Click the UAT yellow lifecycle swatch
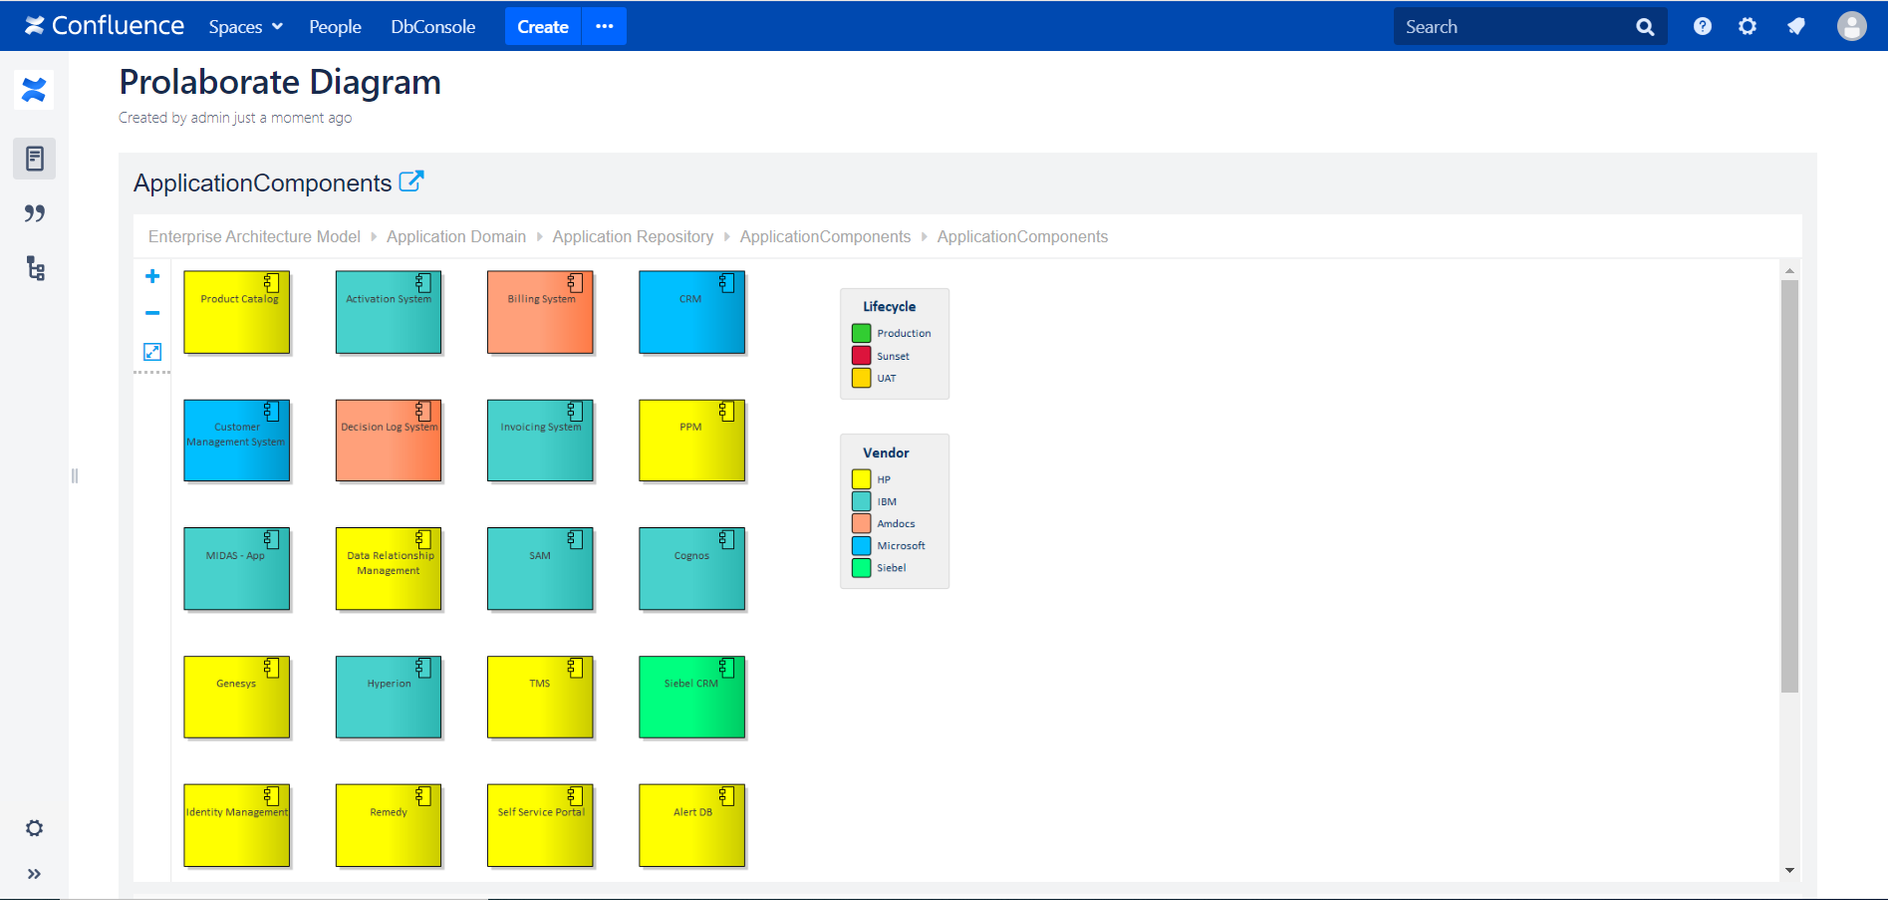The width and height of the screenshot is (1888, 900). (861, 378)
